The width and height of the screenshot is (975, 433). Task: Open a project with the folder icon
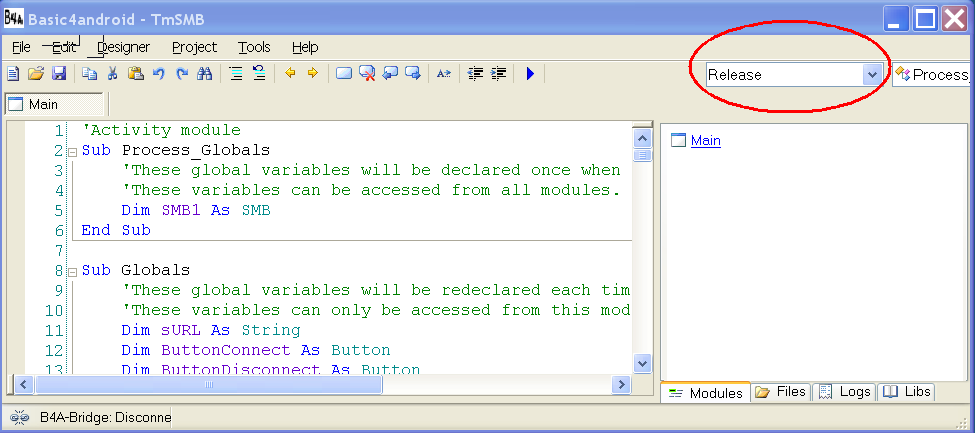(x=36, y=74)
